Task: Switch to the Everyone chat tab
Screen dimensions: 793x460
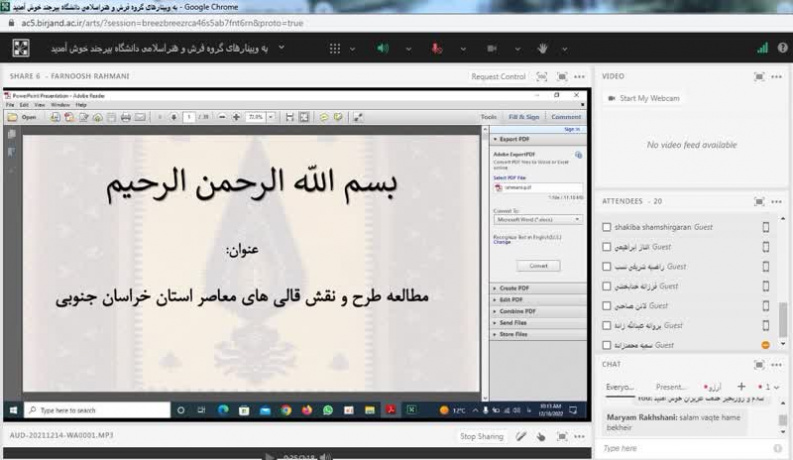Action: pos(620,385)
